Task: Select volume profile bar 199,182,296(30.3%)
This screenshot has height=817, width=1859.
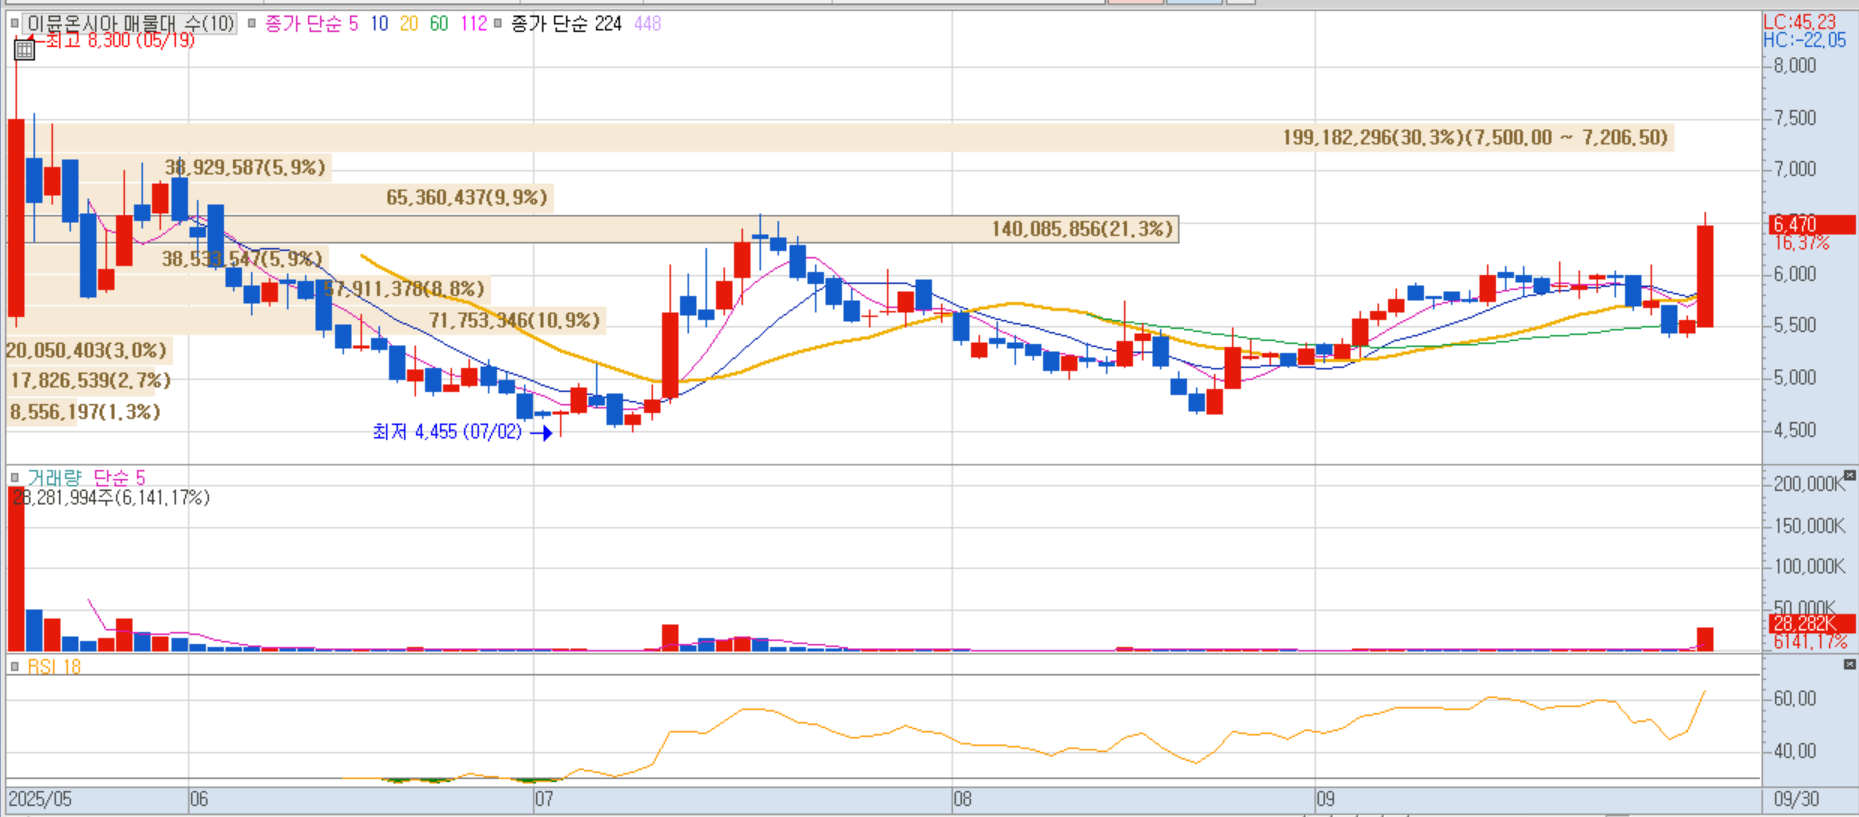Action: coord(840,137)
